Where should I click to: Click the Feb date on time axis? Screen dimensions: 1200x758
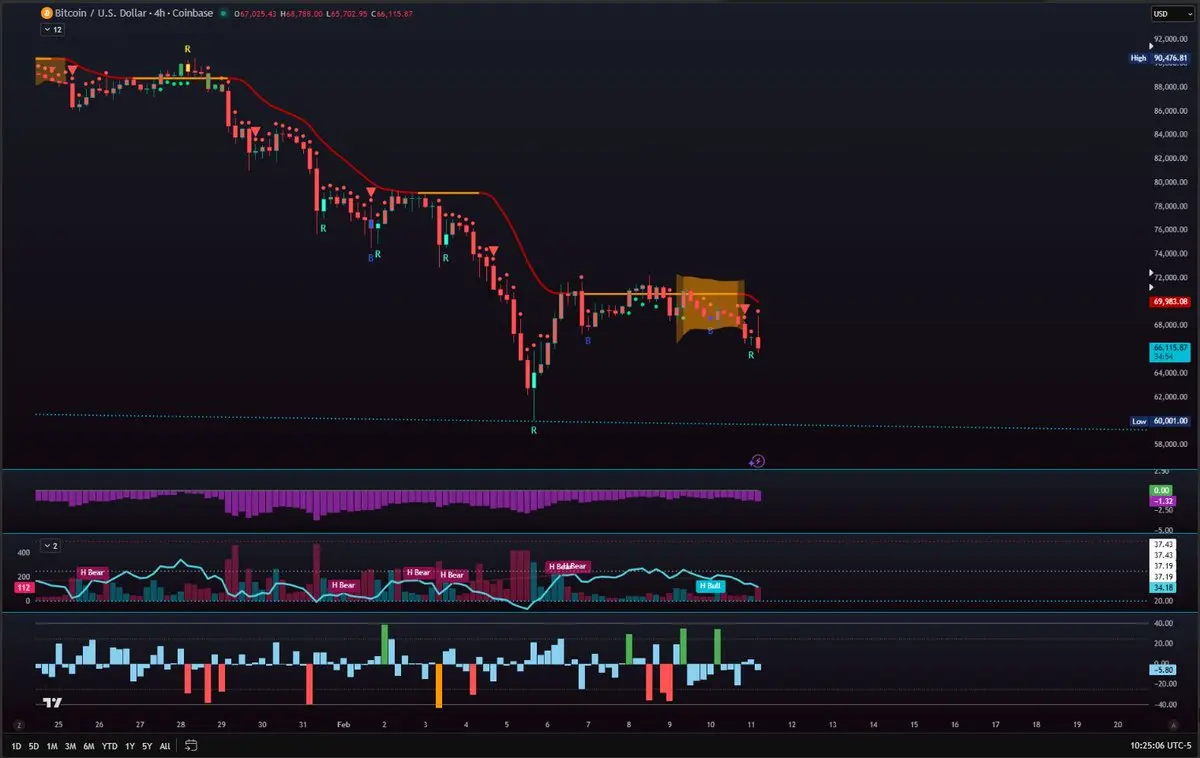click(x=342, y=723)
